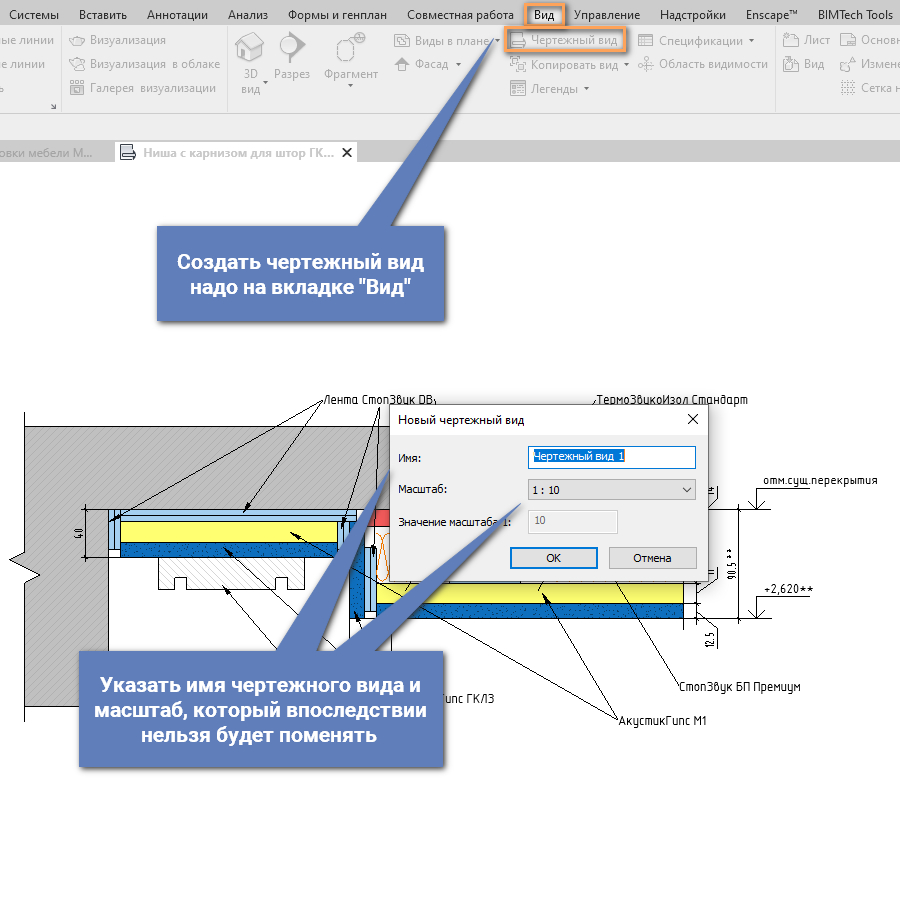The width and height of the screenshot is (900, 900).
Task: Expand Спецификации dropdown arrow
Action: (x=751, y=41)
